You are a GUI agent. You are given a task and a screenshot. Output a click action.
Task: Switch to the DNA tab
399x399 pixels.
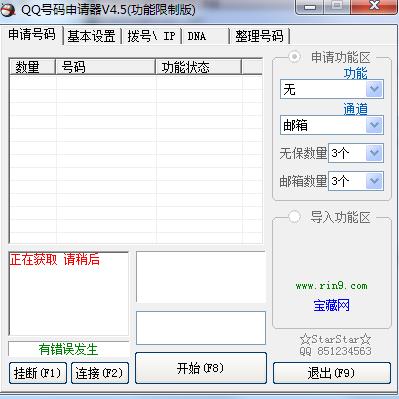point(206,36)
